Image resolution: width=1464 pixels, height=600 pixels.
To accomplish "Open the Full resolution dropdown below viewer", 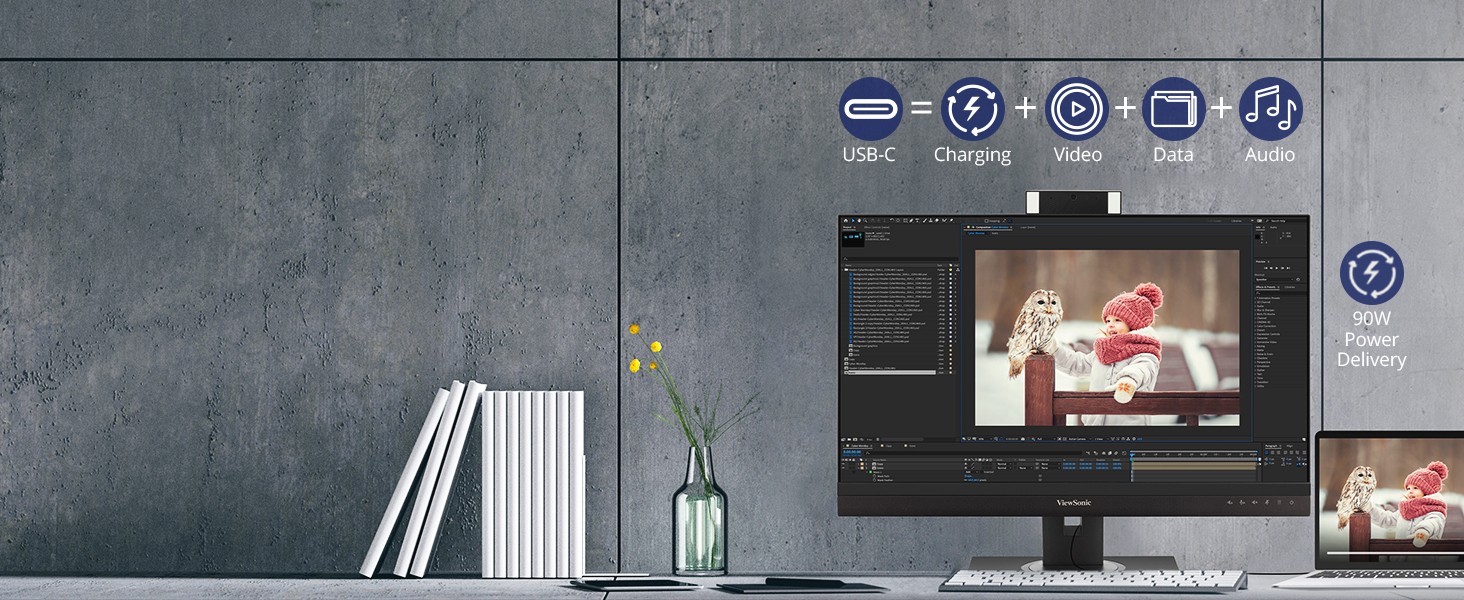I will tap(1040, 438).
